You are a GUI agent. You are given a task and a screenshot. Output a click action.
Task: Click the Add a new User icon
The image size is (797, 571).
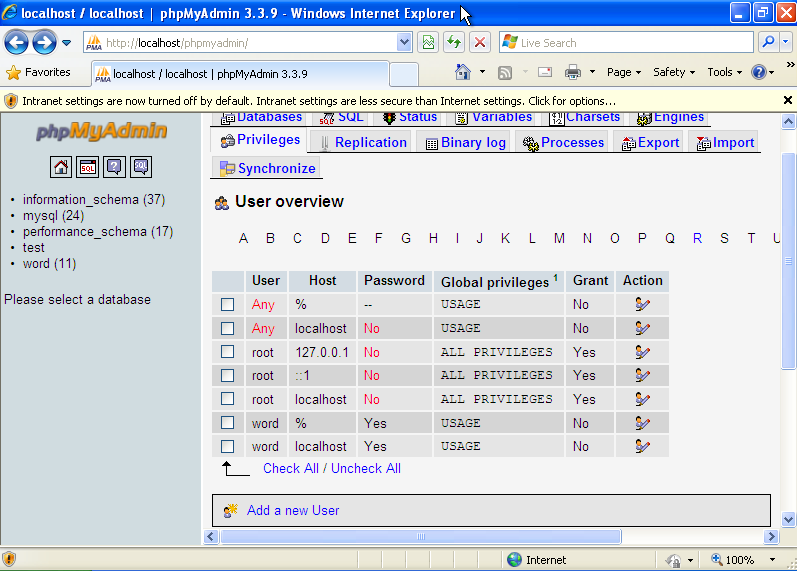click(231, 510)
